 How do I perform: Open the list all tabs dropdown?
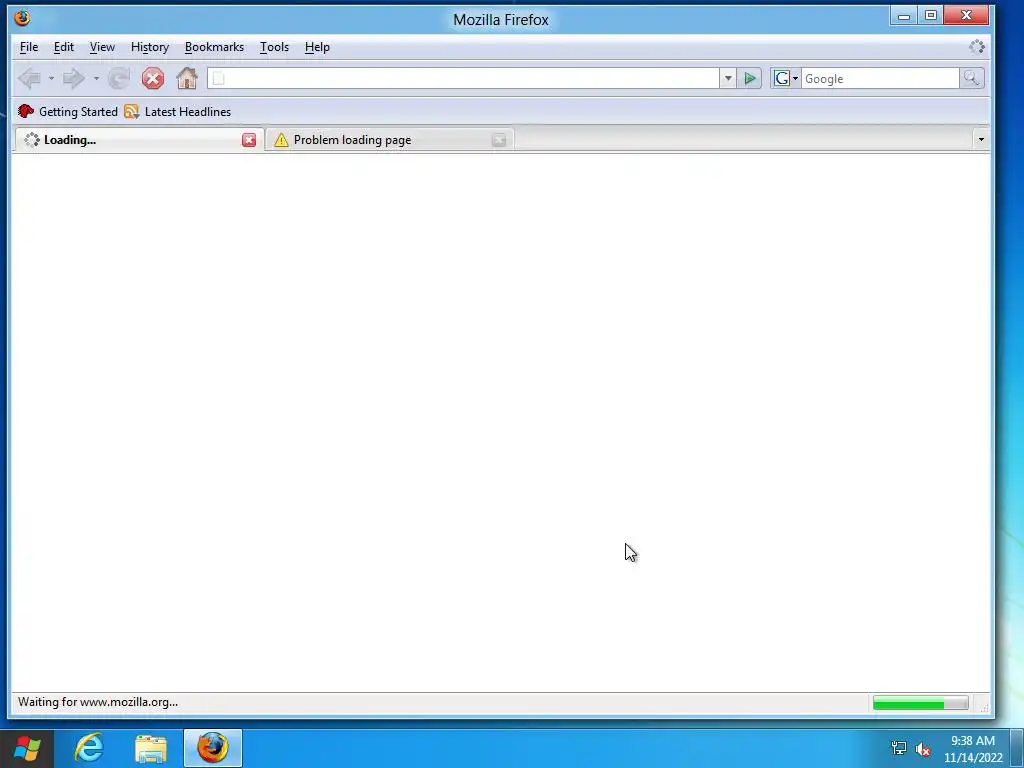(x=981, y=139)
